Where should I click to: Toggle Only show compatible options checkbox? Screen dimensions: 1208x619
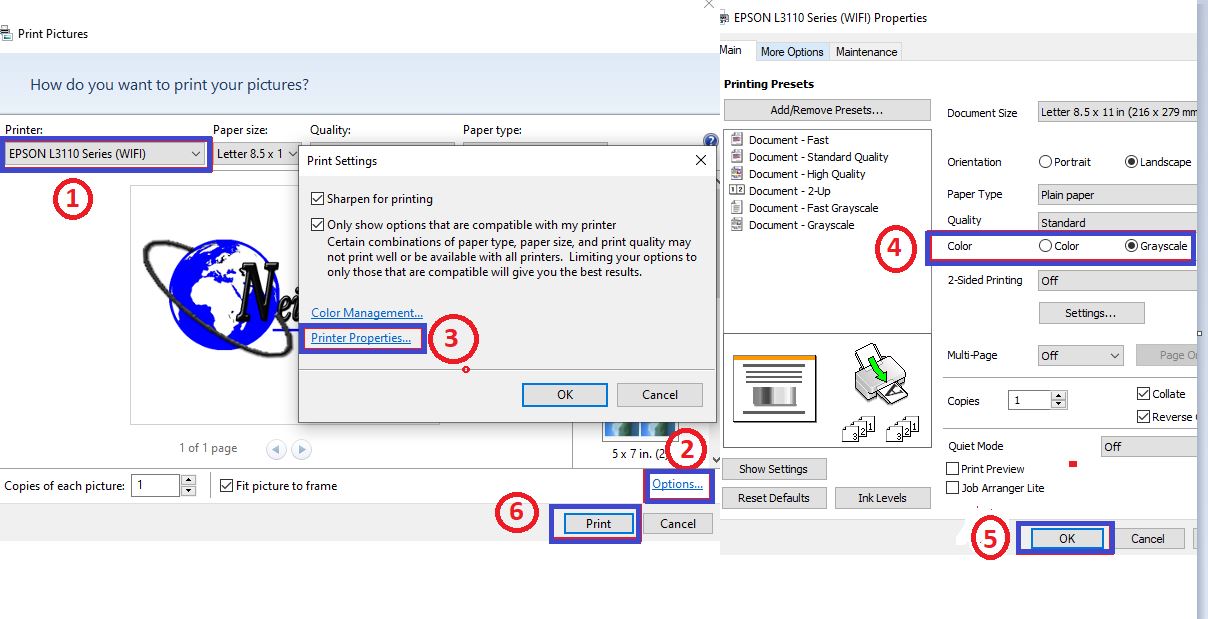(318, 225)
